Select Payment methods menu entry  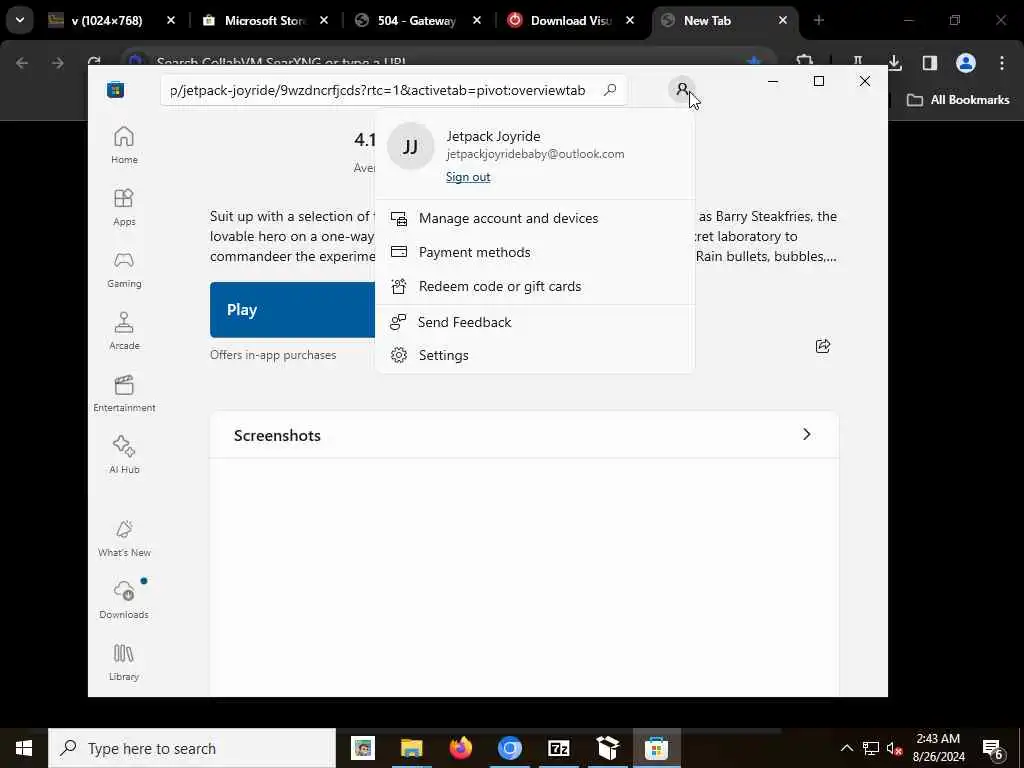click(x=535, y=252)
